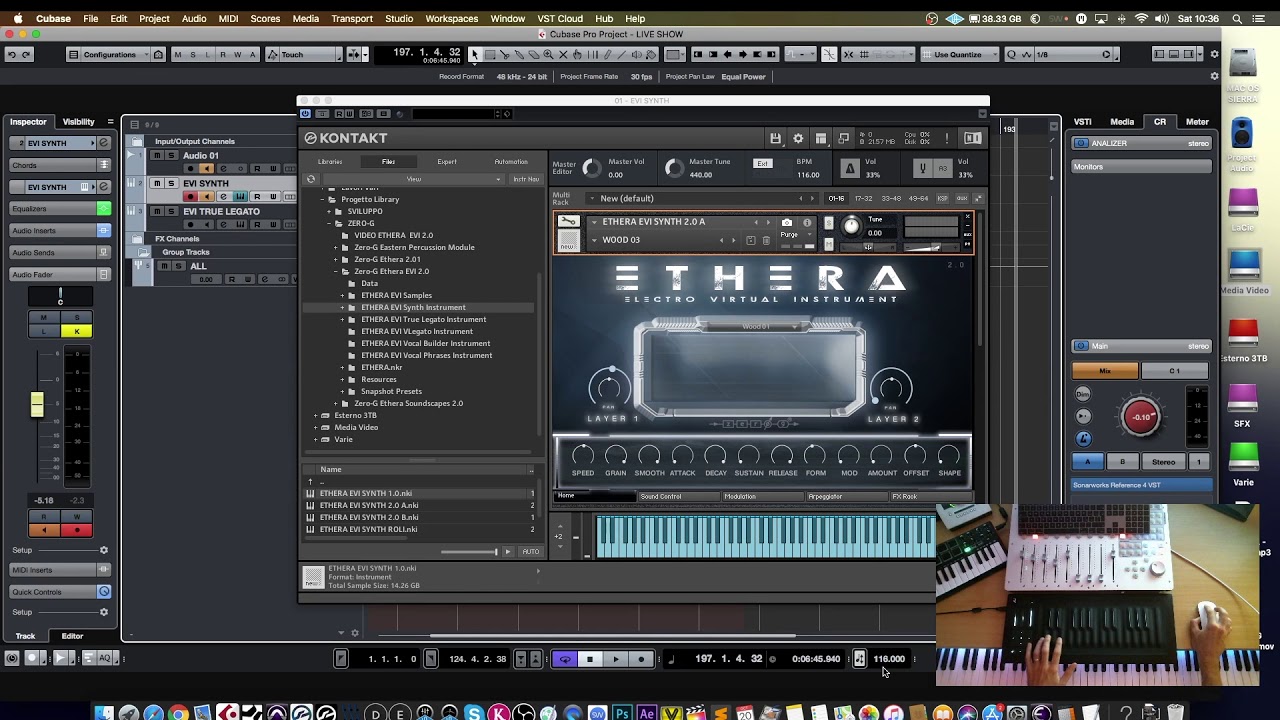
Task: Click the Instr Nav button
Action: click(x=526, y=179)
